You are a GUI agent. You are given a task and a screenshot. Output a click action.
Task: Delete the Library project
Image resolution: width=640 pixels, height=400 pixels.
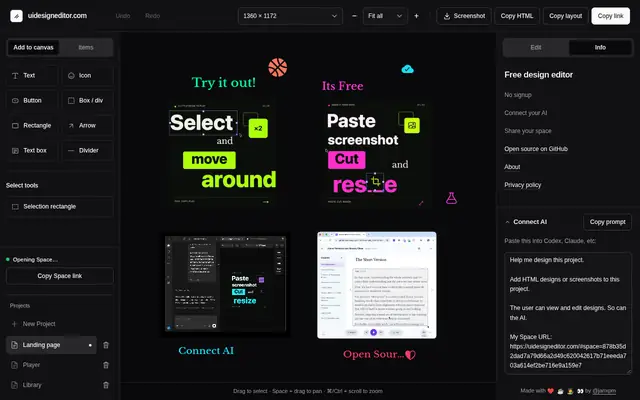point(106,385)
